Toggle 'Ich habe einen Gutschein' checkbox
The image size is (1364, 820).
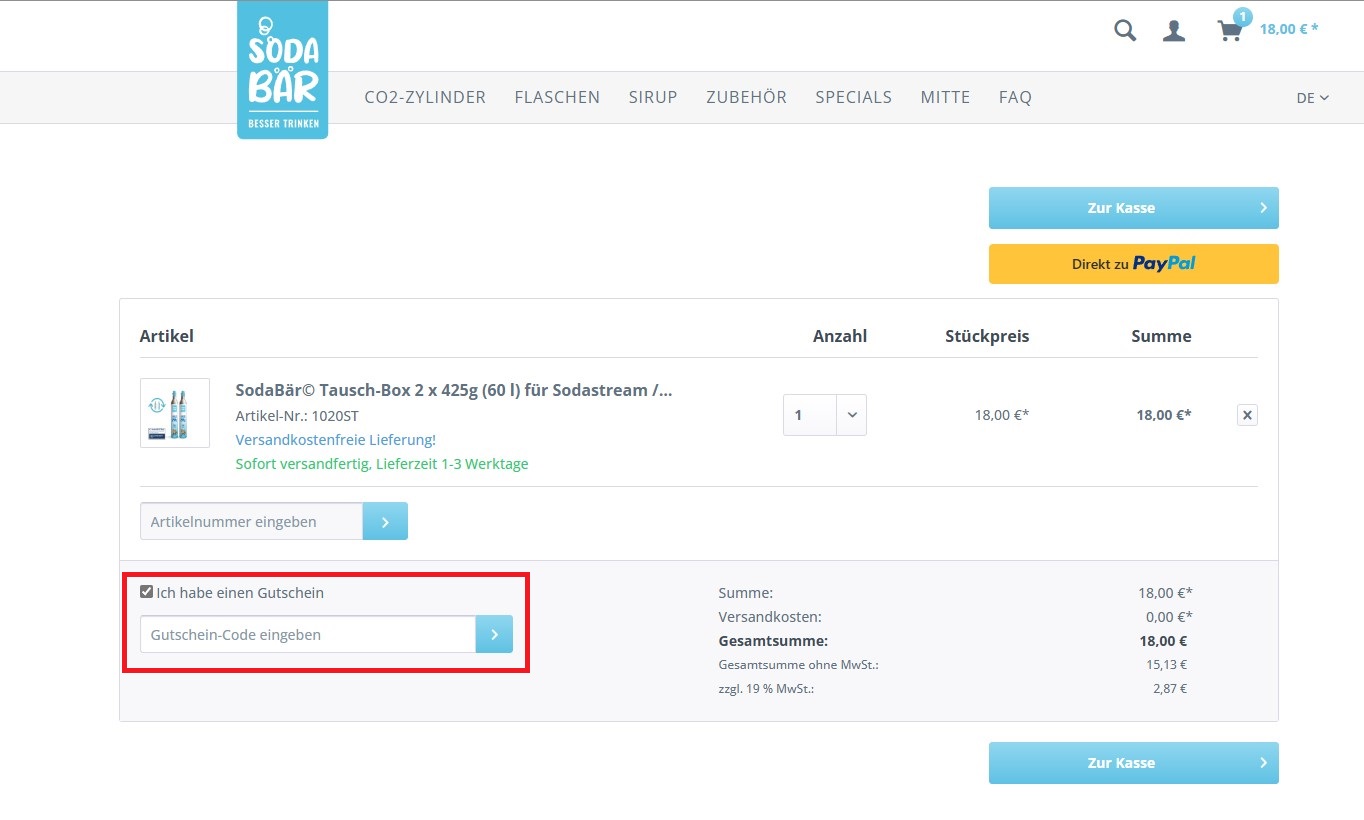pyautogui.click(x=147, y=592)
